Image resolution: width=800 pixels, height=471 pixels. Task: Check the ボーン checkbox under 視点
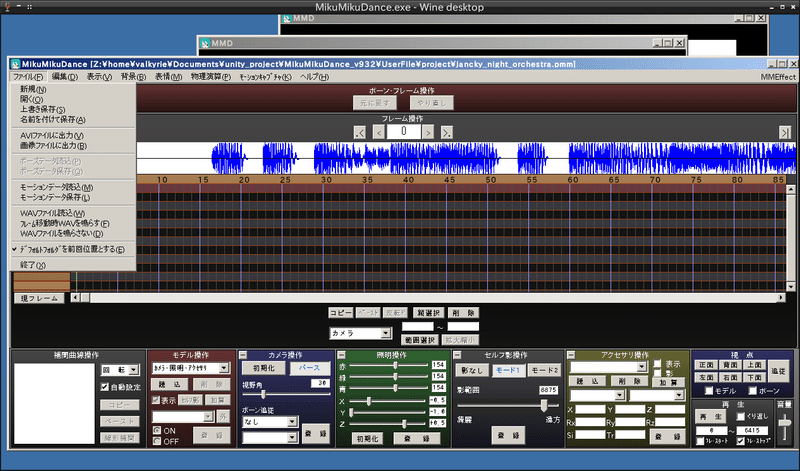coord(753,391)
